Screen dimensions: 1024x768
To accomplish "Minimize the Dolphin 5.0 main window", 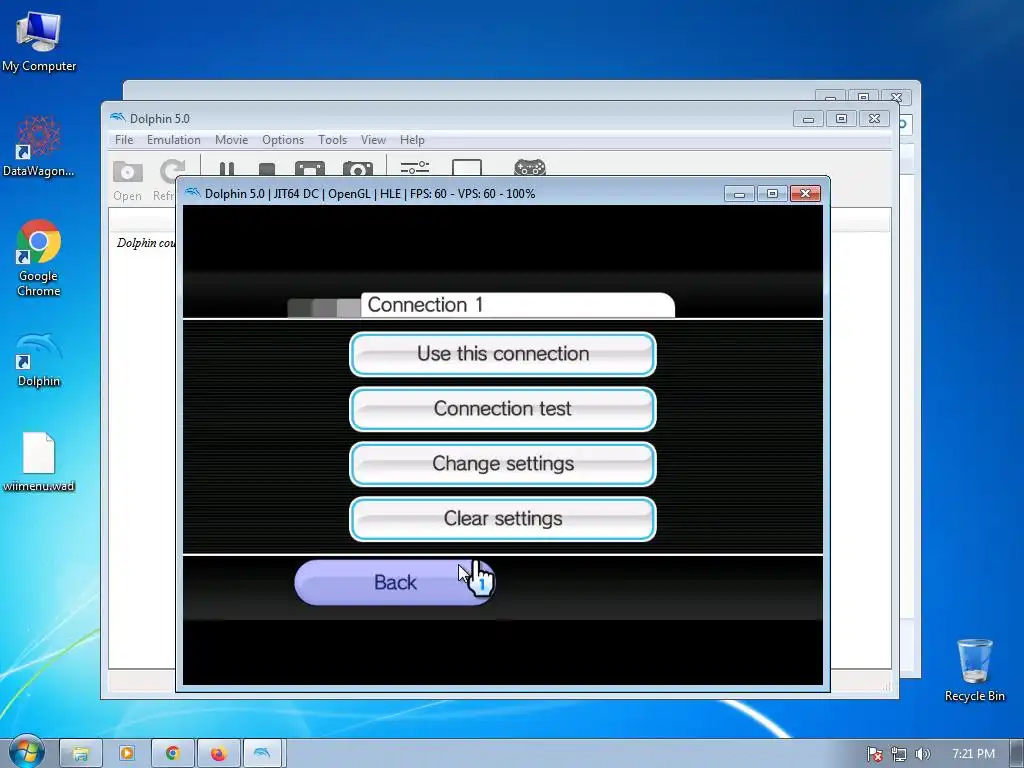I will pos(808,118).
